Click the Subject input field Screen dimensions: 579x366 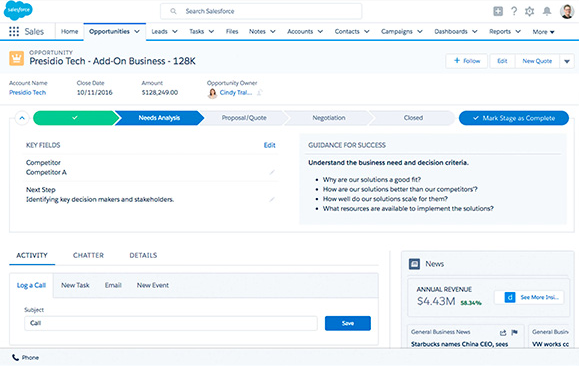click(x=171, y=323)
